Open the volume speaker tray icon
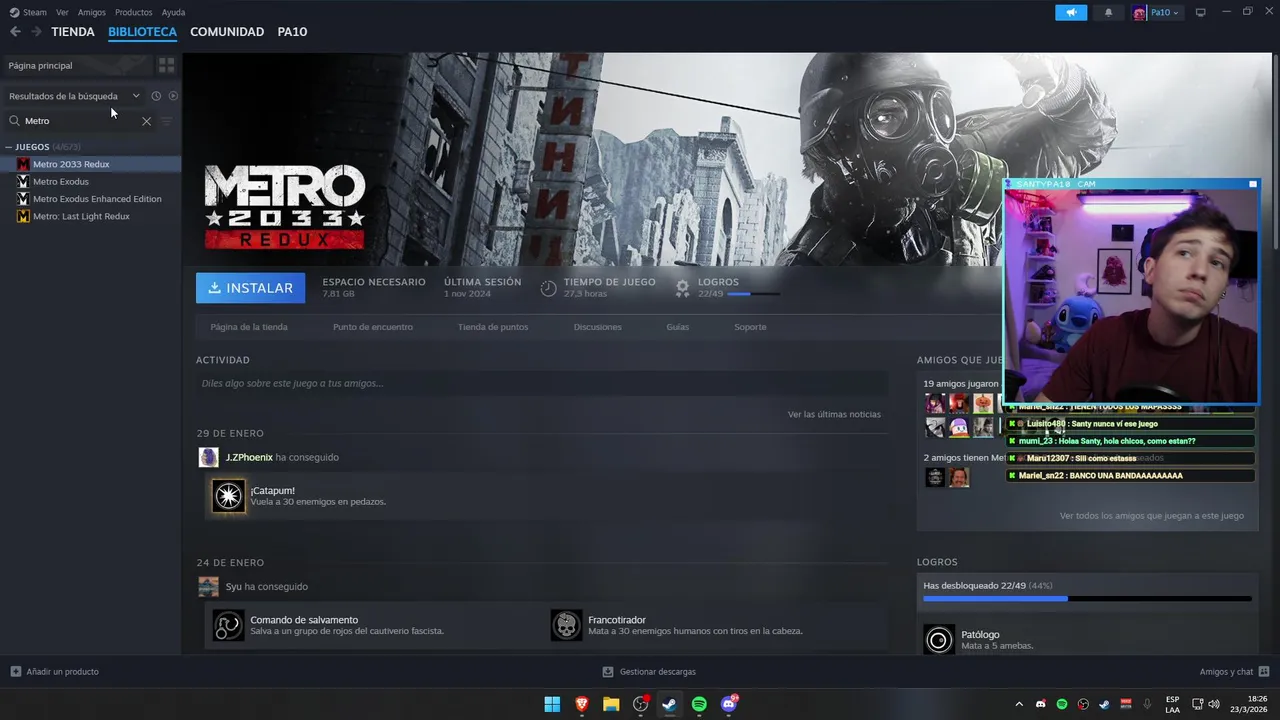 pyautogui.click(x=1214, y=704)
